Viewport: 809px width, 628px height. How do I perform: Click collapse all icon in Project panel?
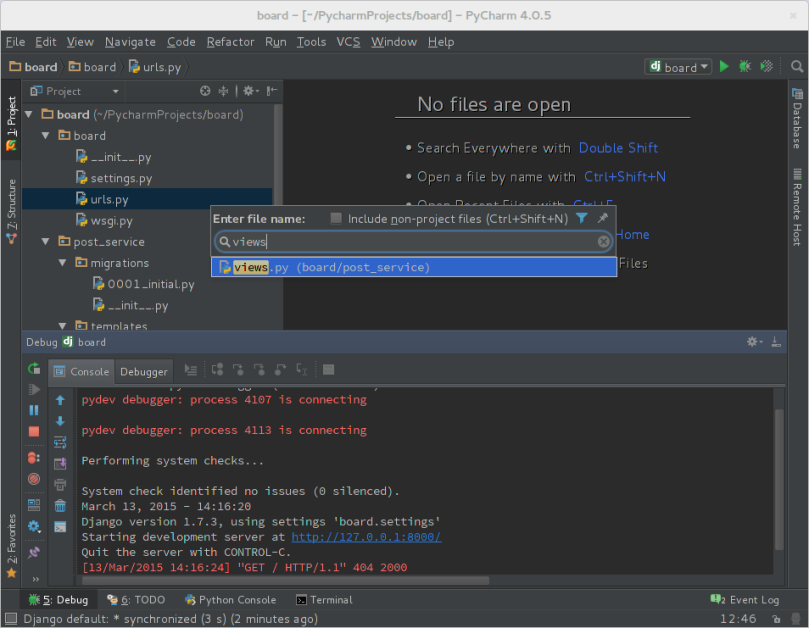[223, 91]
